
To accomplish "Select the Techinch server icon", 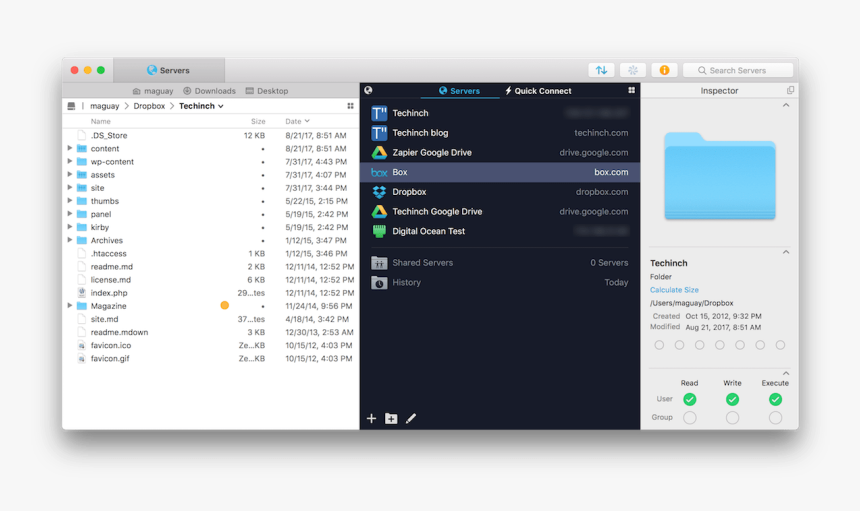I will point(379,113).
